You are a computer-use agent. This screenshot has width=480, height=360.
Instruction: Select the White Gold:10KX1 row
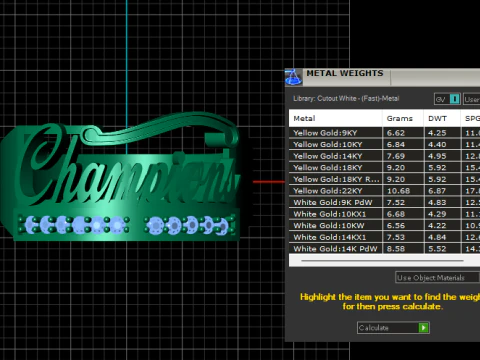tap(384, 214)
